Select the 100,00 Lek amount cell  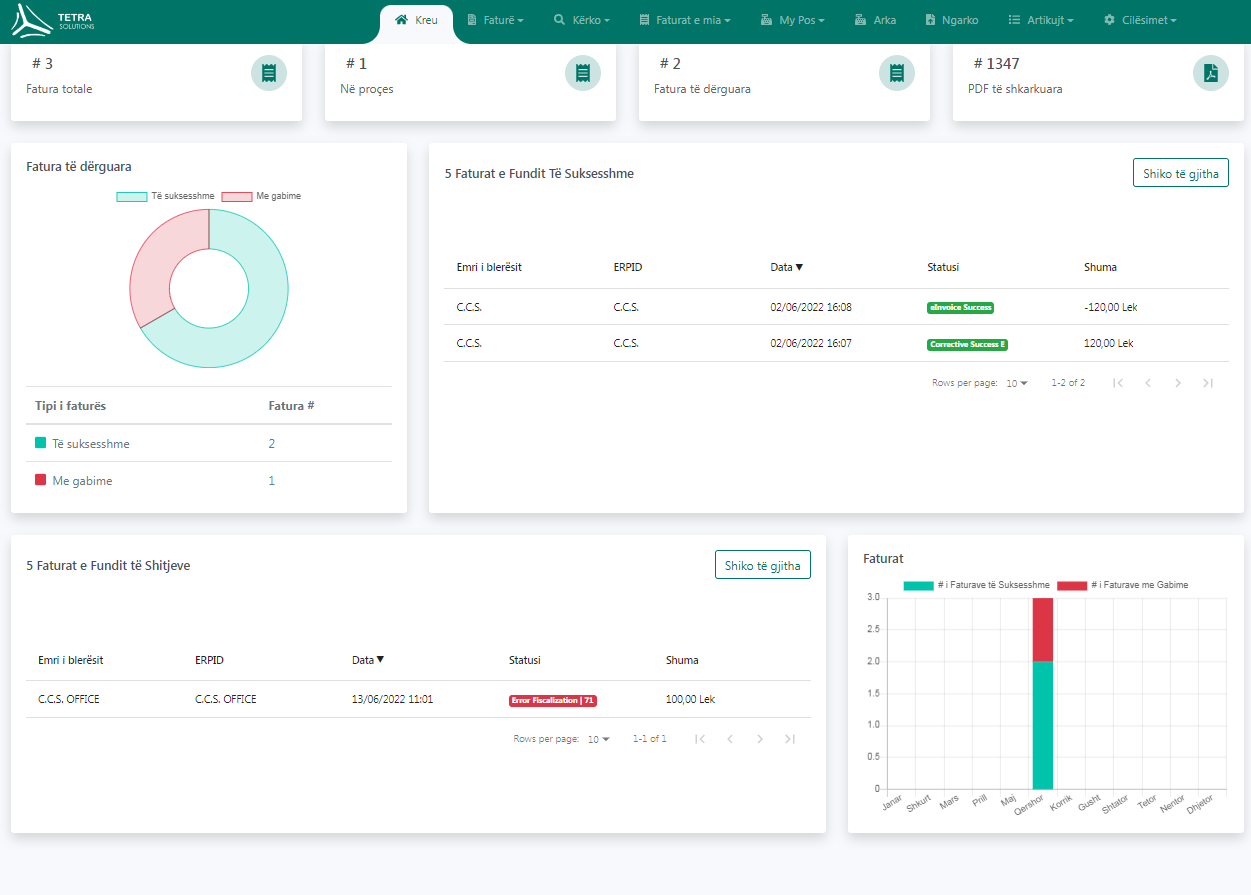tap(691, 699)
